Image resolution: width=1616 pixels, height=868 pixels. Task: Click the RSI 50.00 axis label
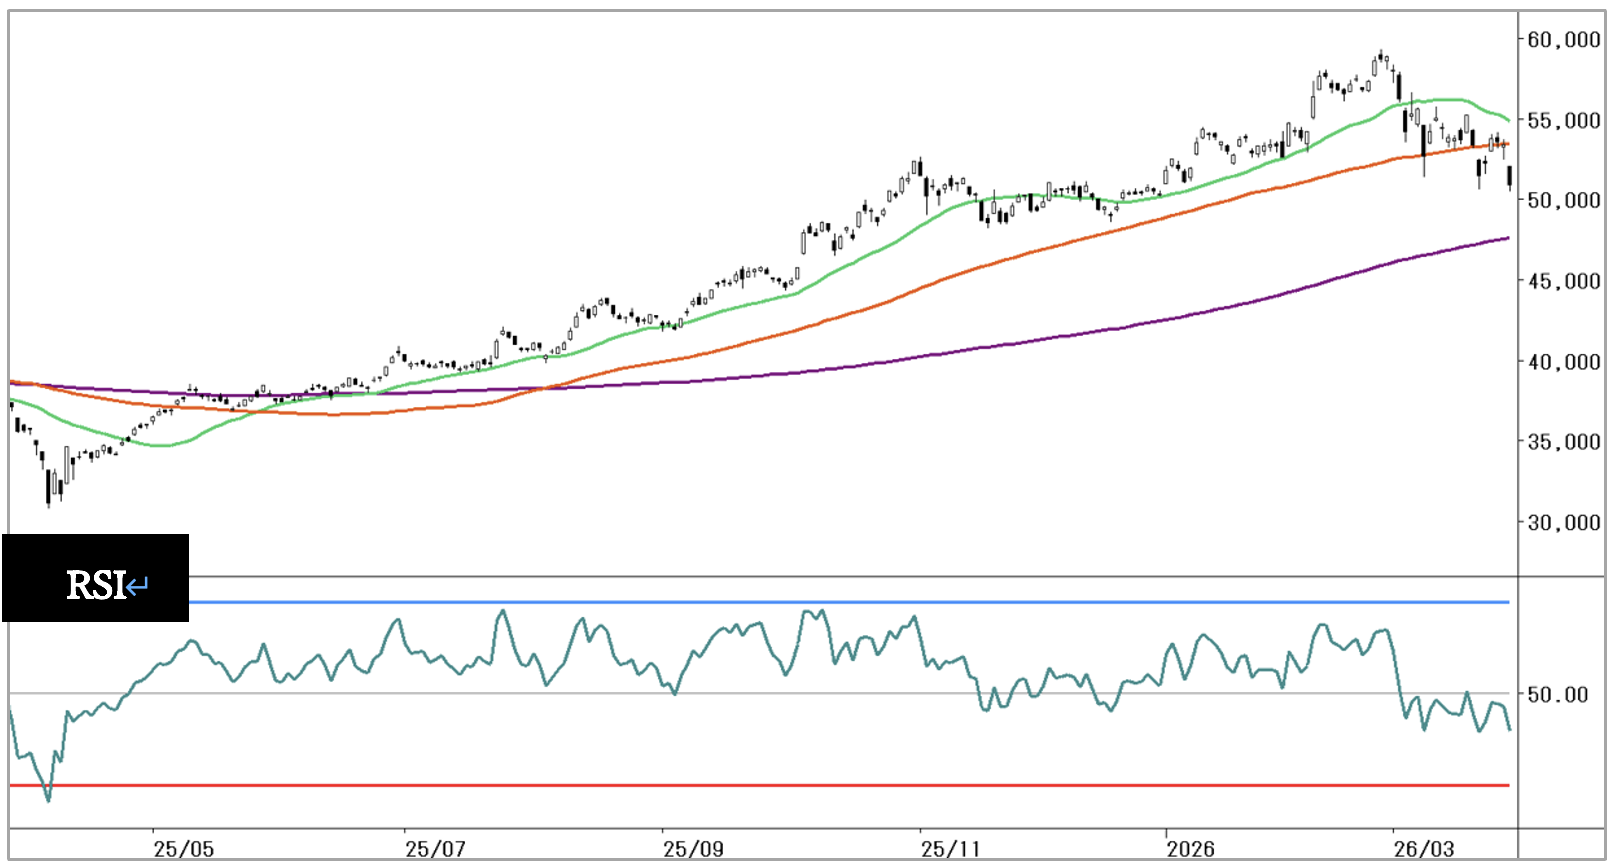1557,695
